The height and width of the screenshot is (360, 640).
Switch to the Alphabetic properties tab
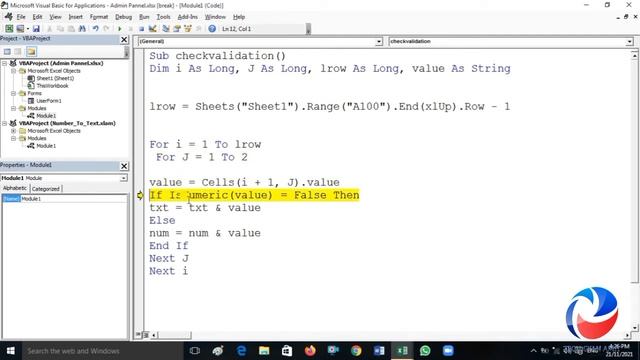(15, 188)
